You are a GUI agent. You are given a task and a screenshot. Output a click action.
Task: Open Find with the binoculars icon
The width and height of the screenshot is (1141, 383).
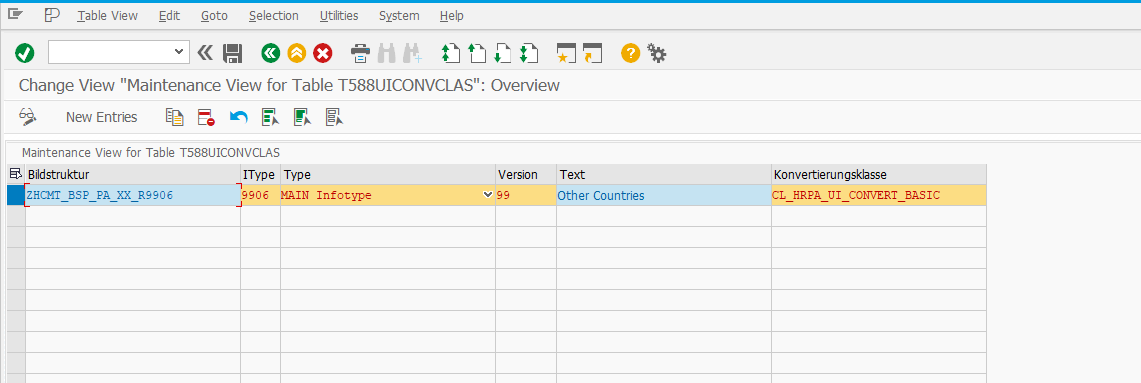click(x=387, y=52)
